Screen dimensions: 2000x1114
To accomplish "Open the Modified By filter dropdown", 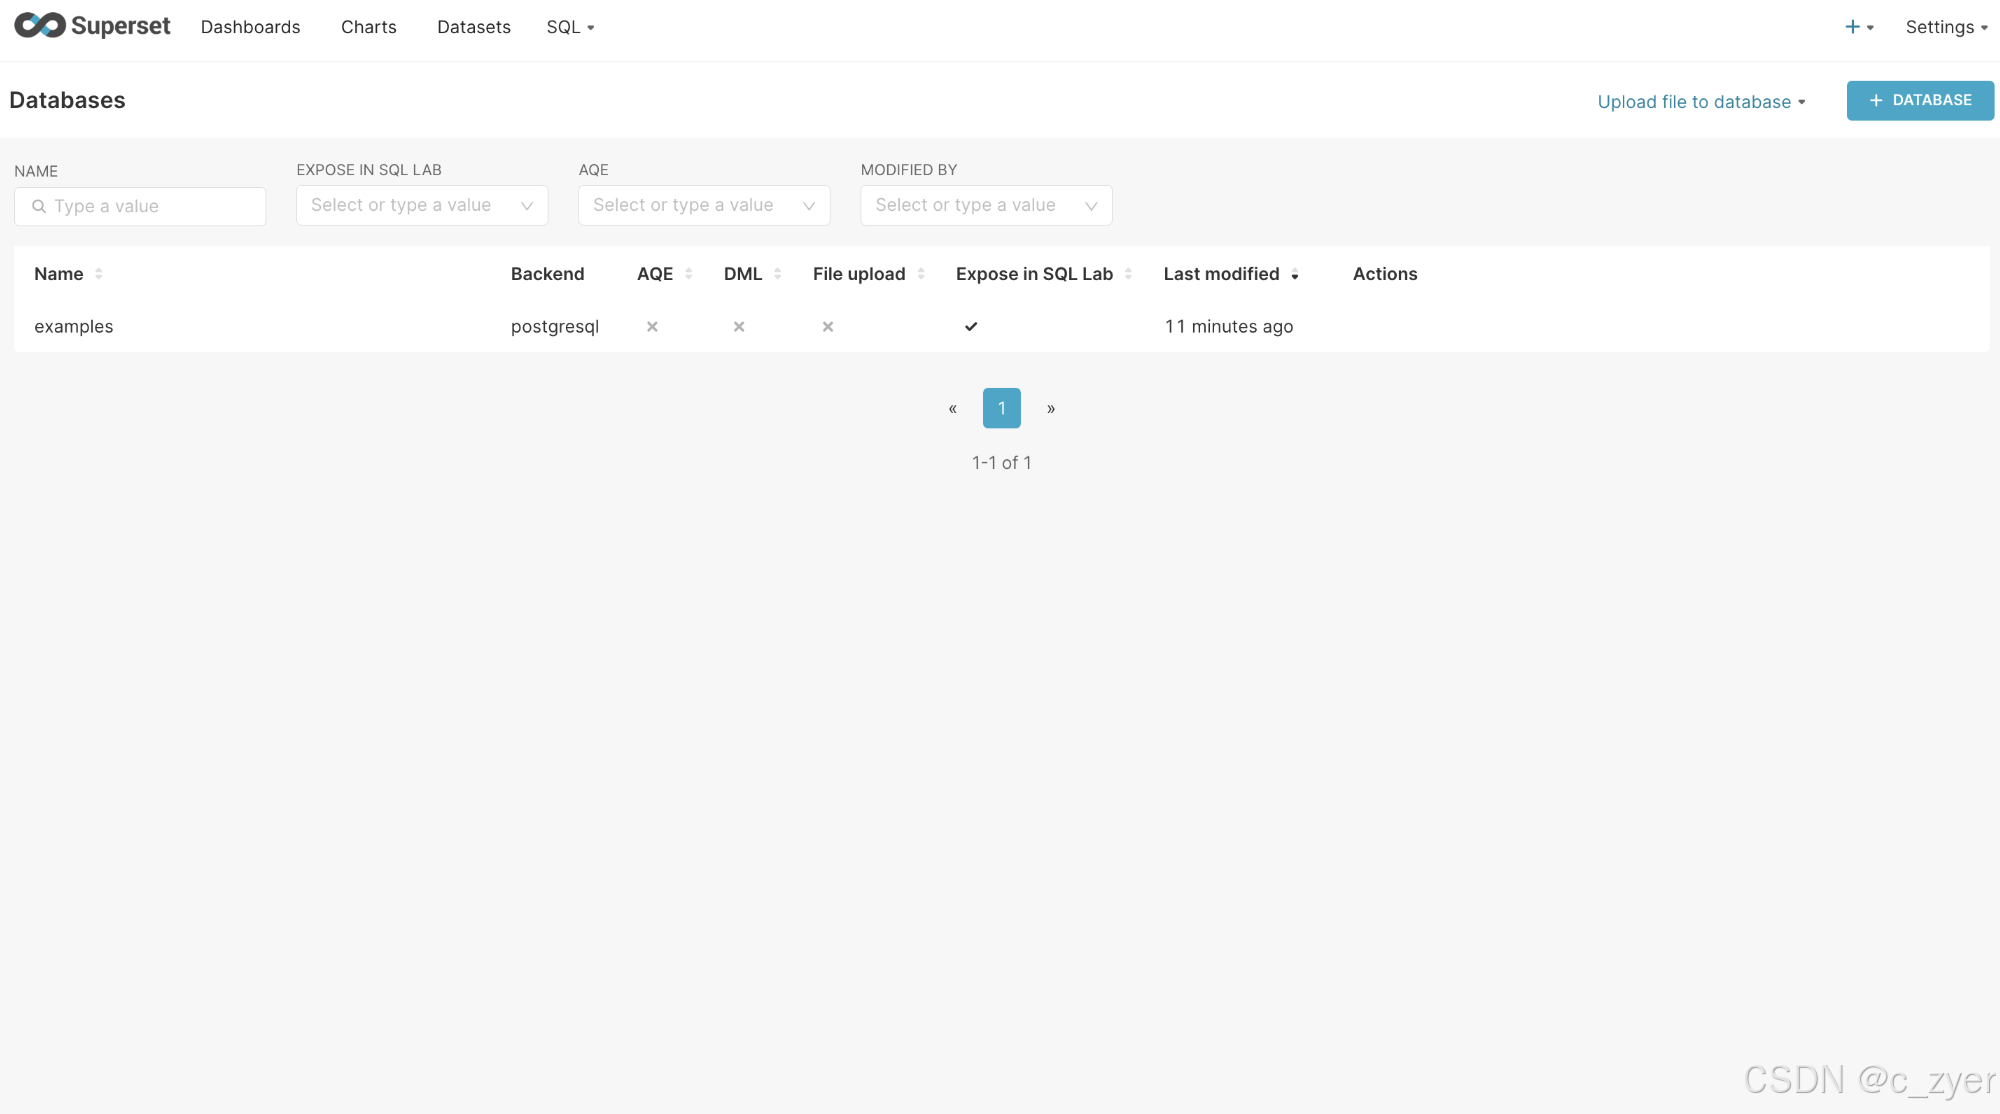I will click(x=986, y=205).
